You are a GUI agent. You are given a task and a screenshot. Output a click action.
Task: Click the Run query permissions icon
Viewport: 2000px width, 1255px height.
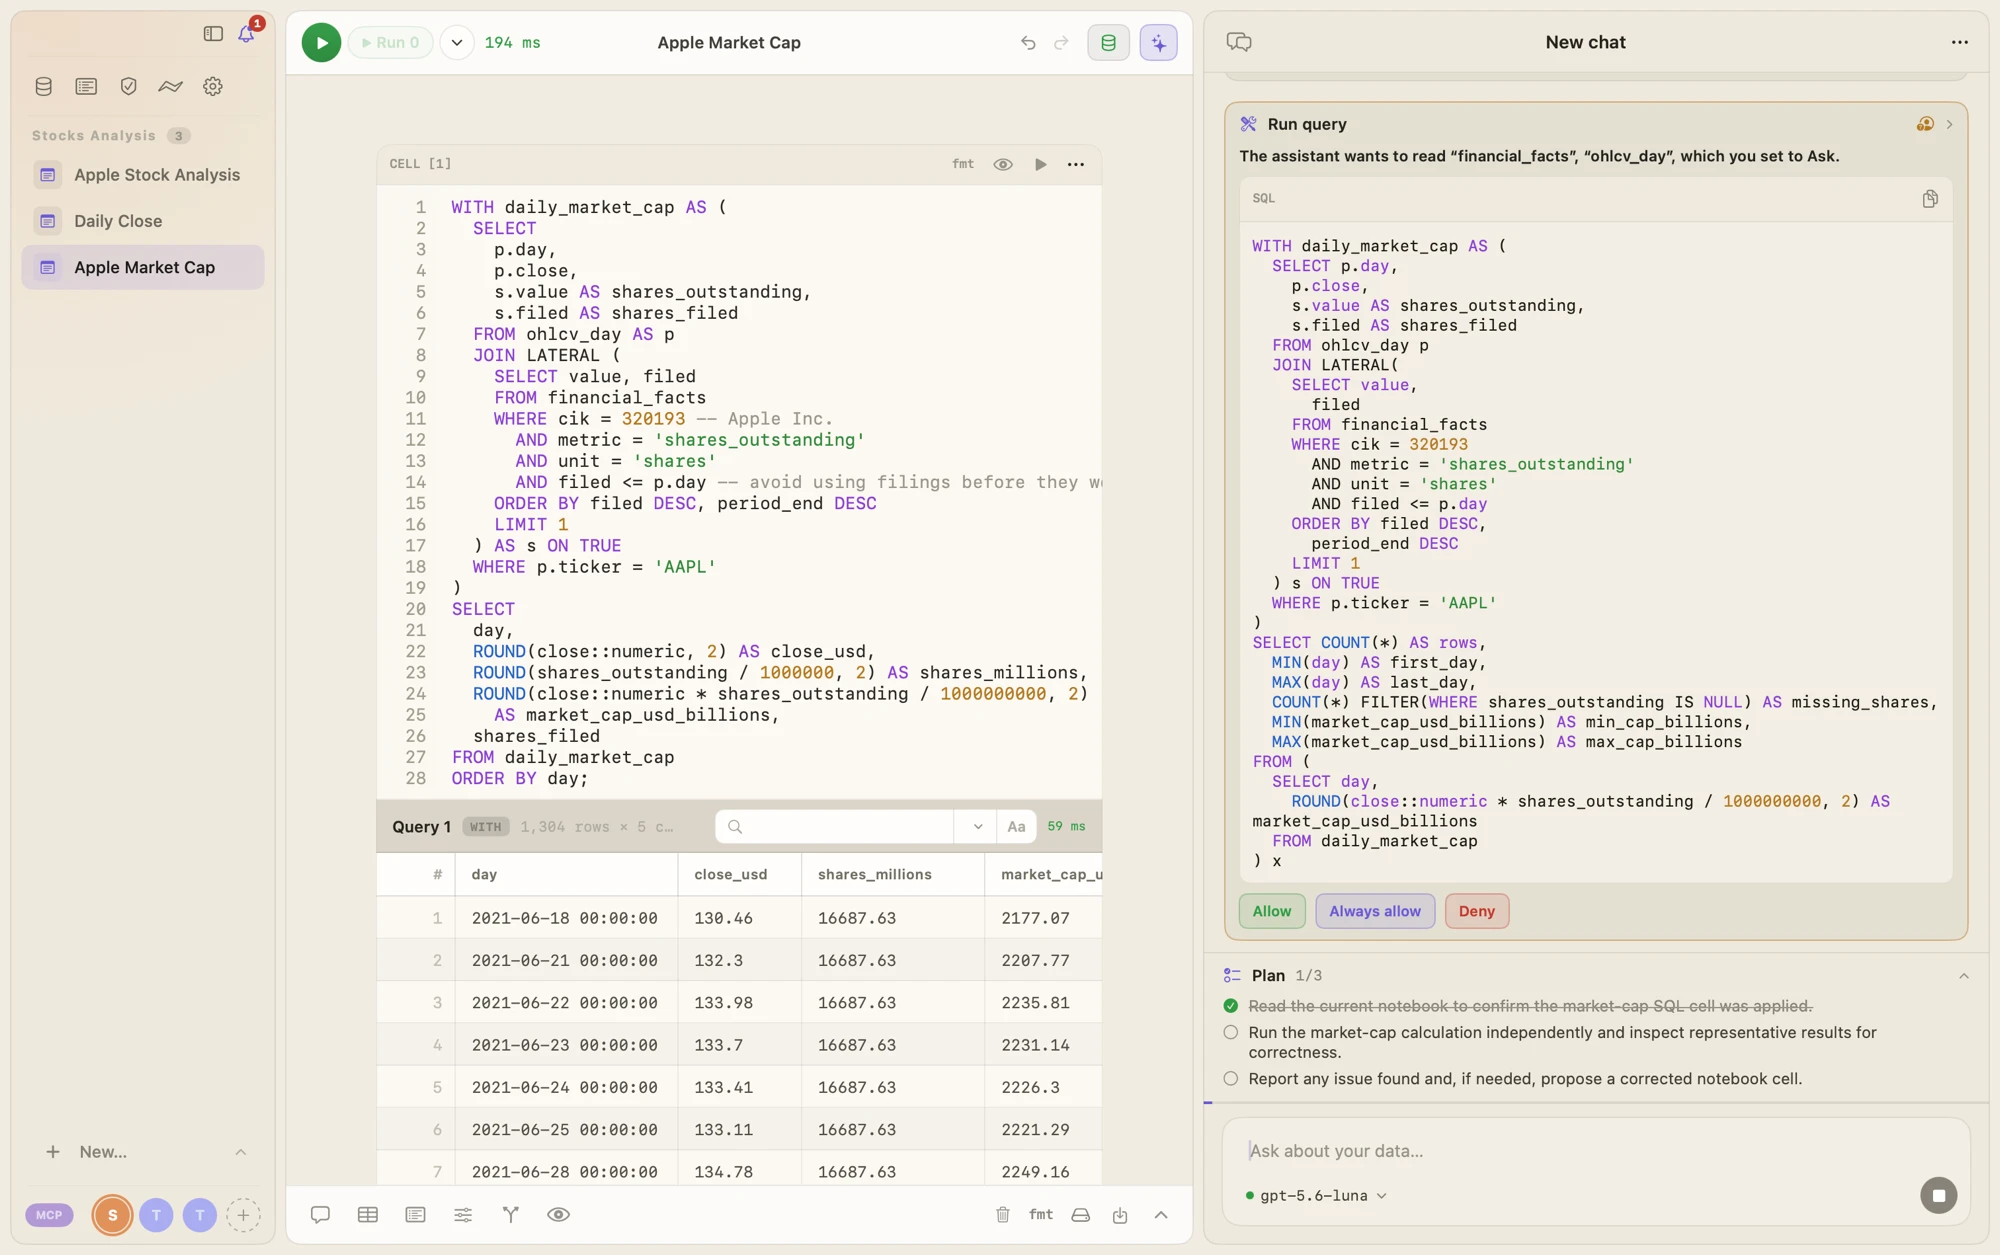pos(1925,124)
